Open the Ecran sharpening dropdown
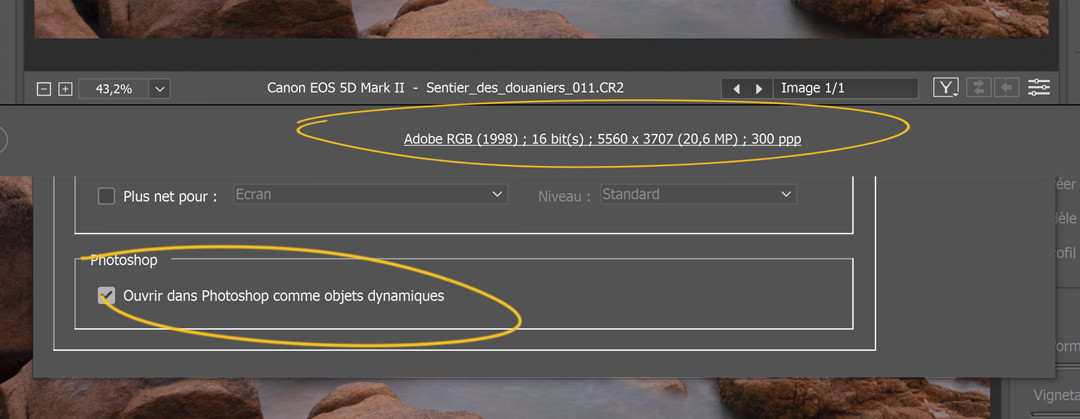Viewport: 1080px width, 419px height. tap(371, 194)
